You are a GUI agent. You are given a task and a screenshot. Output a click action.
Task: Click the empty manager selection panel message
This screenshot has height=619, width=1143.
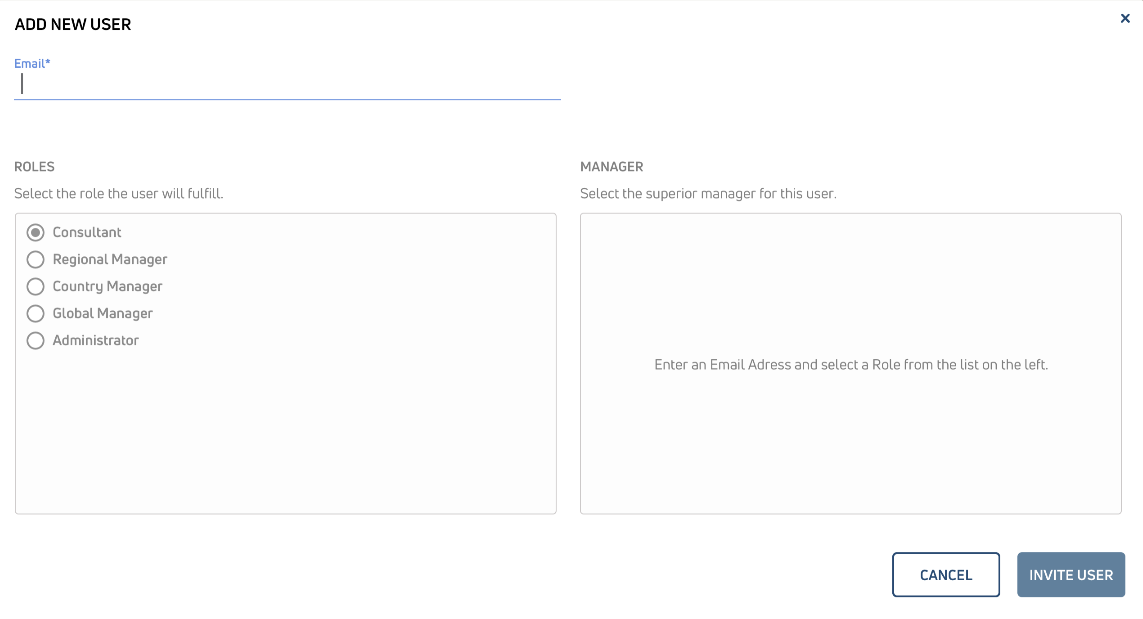point(851,365)
